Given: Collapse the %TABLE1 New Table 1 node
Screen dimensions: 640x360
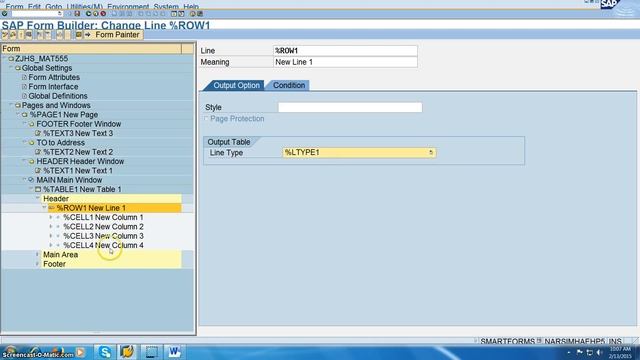Looking at the screenshot, I should 31,189.
